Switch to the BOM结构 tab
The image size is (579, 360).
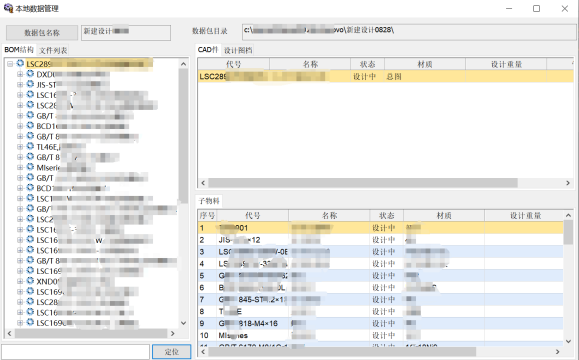click(x=19, y=49)
